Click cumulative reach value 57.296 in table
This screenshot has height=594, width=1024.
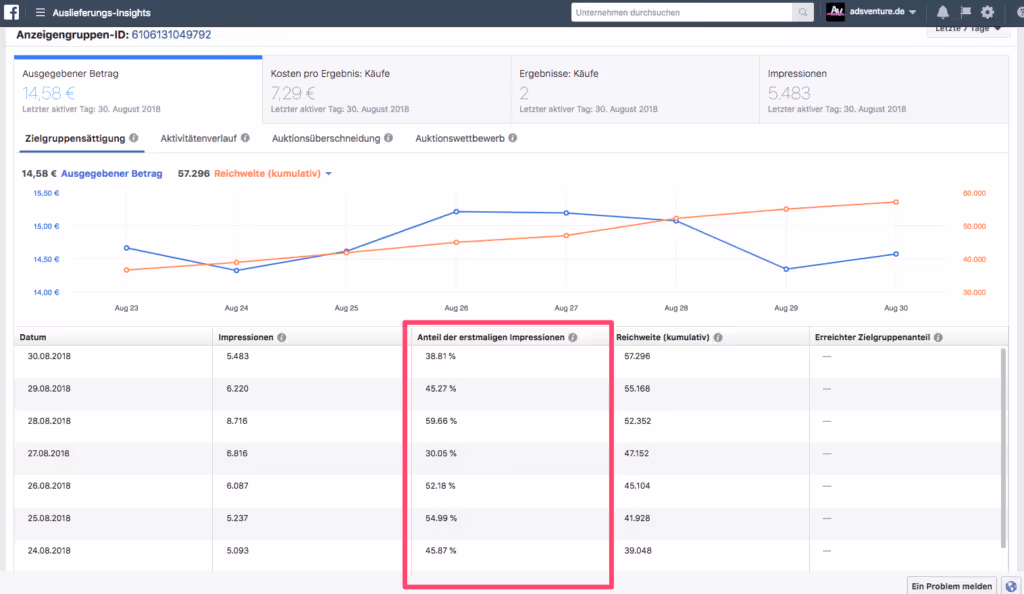(x=637, y=356)
